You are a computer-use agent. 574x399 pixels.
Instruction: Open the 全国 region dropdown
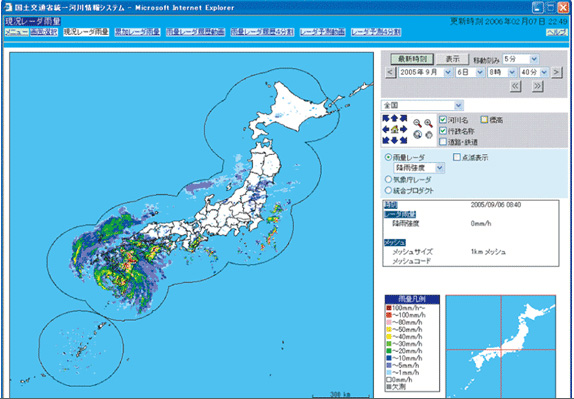(x=422, y=105)
